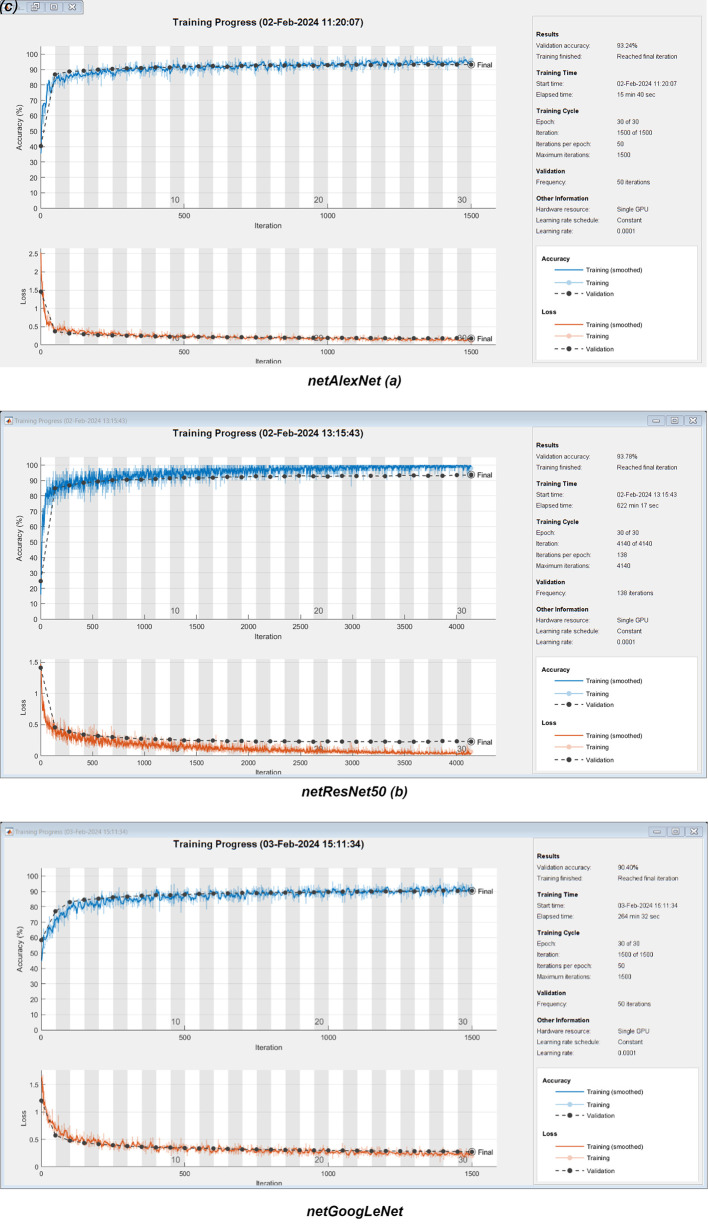The height and width of the screenshot is (1224, 708).
Task: Click AlexNet first validation point at 40% accuracy
Action: click(41, 146)
